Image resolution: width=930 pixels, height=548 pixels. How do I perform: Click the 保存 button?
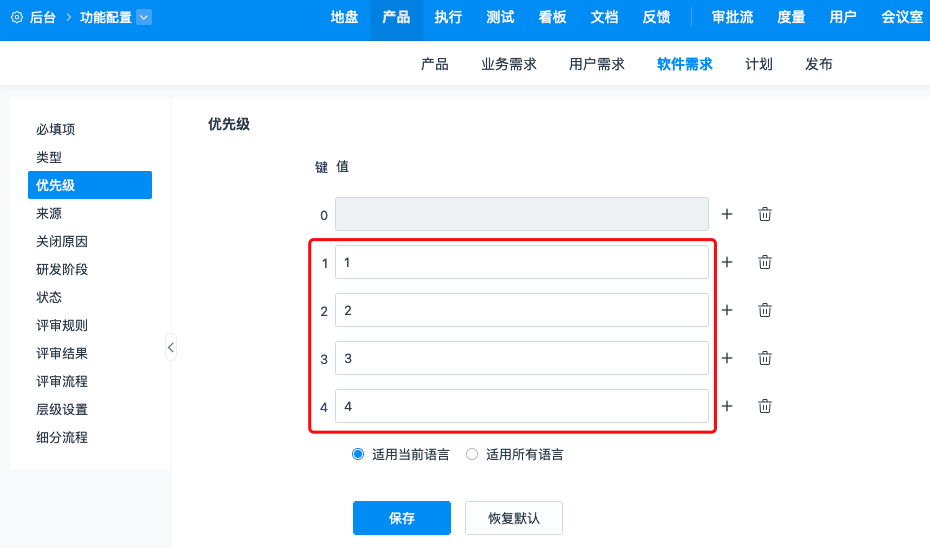(x=401, y=518)
